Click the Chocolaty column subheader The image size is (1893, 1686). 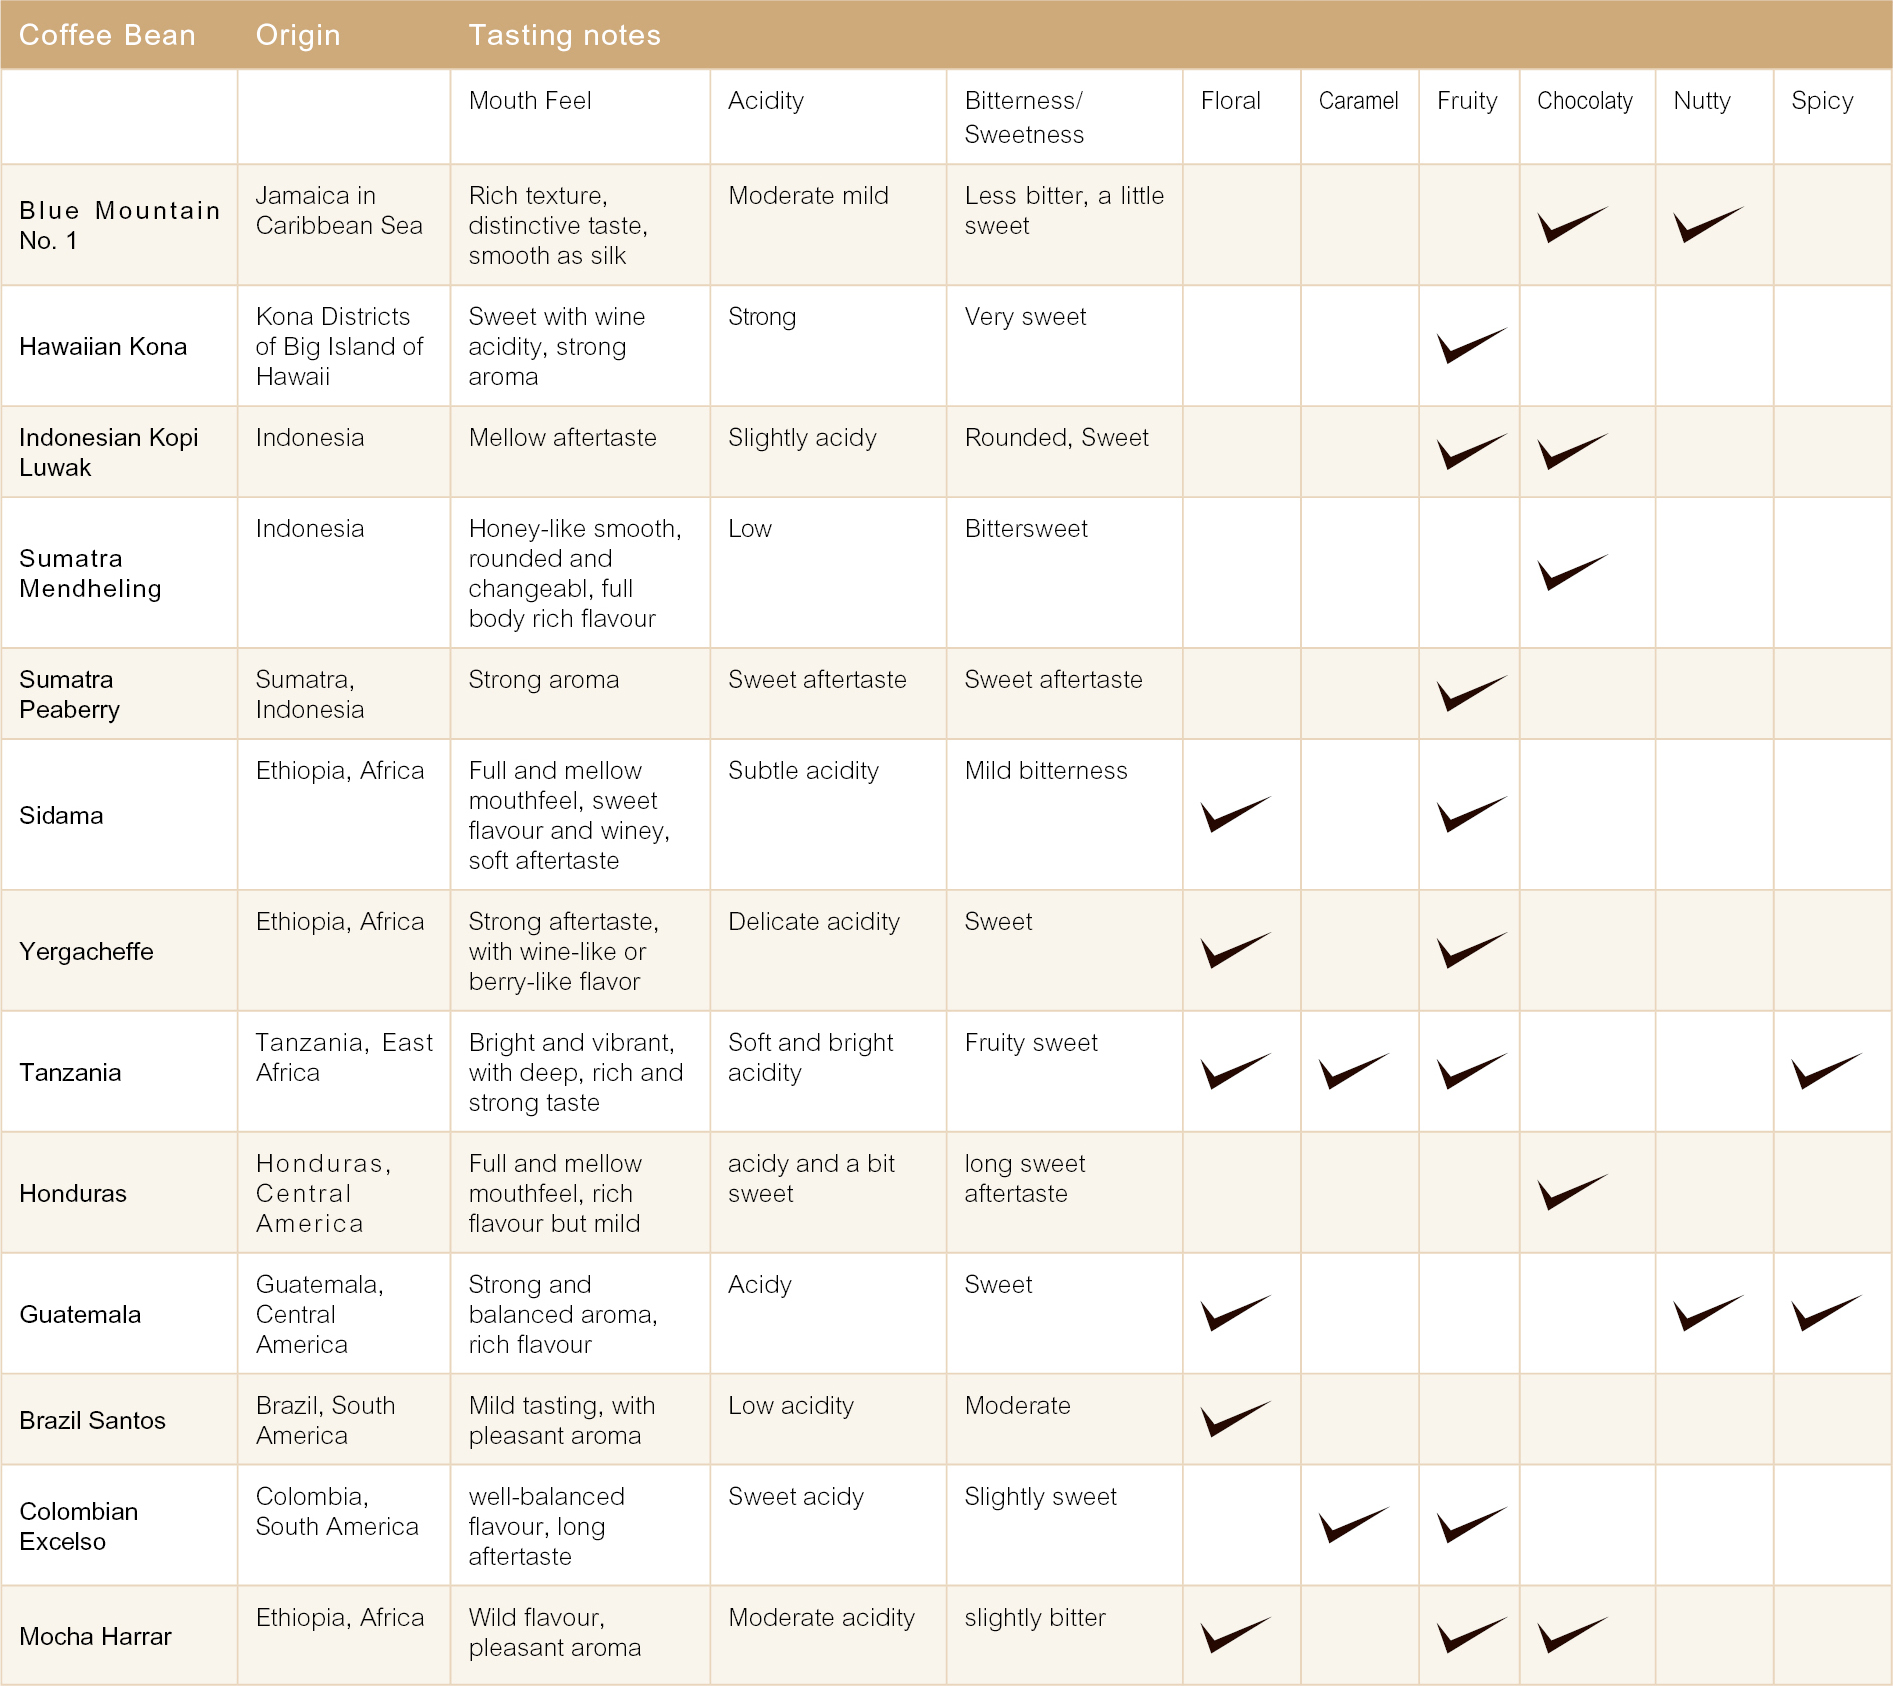(x=1585, y=101)
